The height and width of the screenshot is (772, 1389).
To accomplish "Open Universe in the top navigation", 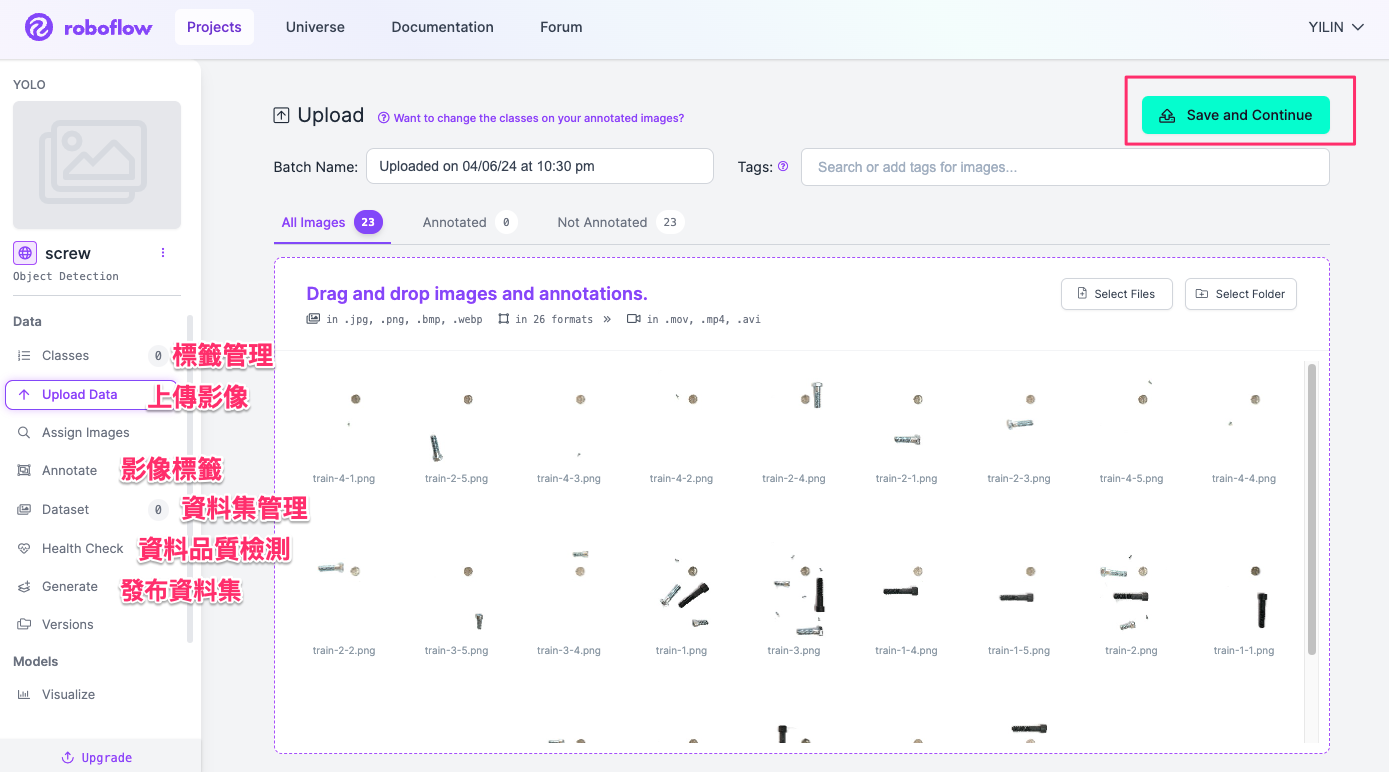I will [315, 27].
